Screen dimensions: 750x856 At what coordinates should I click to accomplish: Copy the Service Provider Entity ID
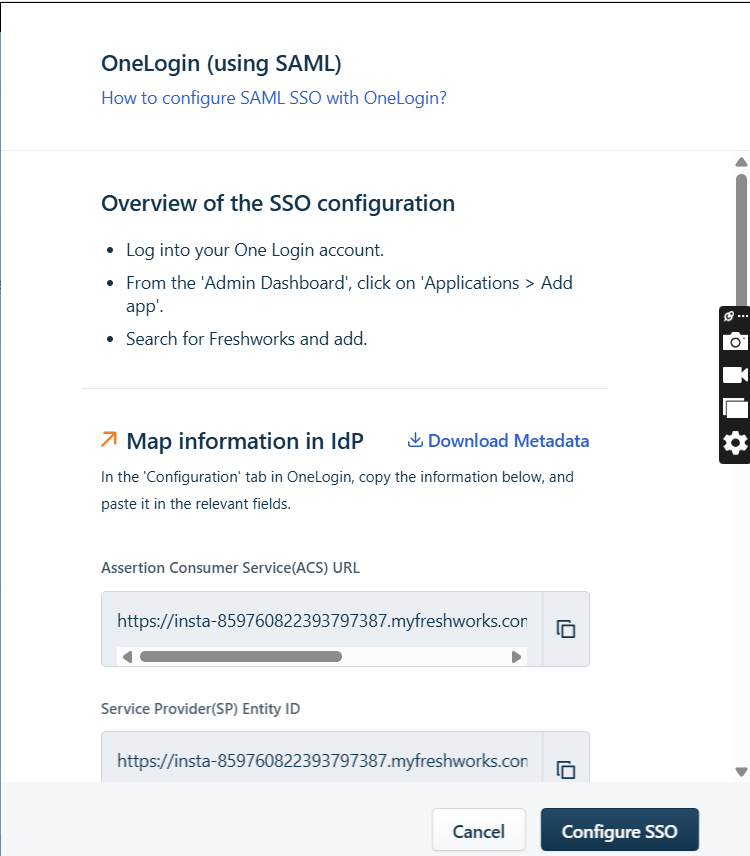pyautogui.click(x=566, y=769)
